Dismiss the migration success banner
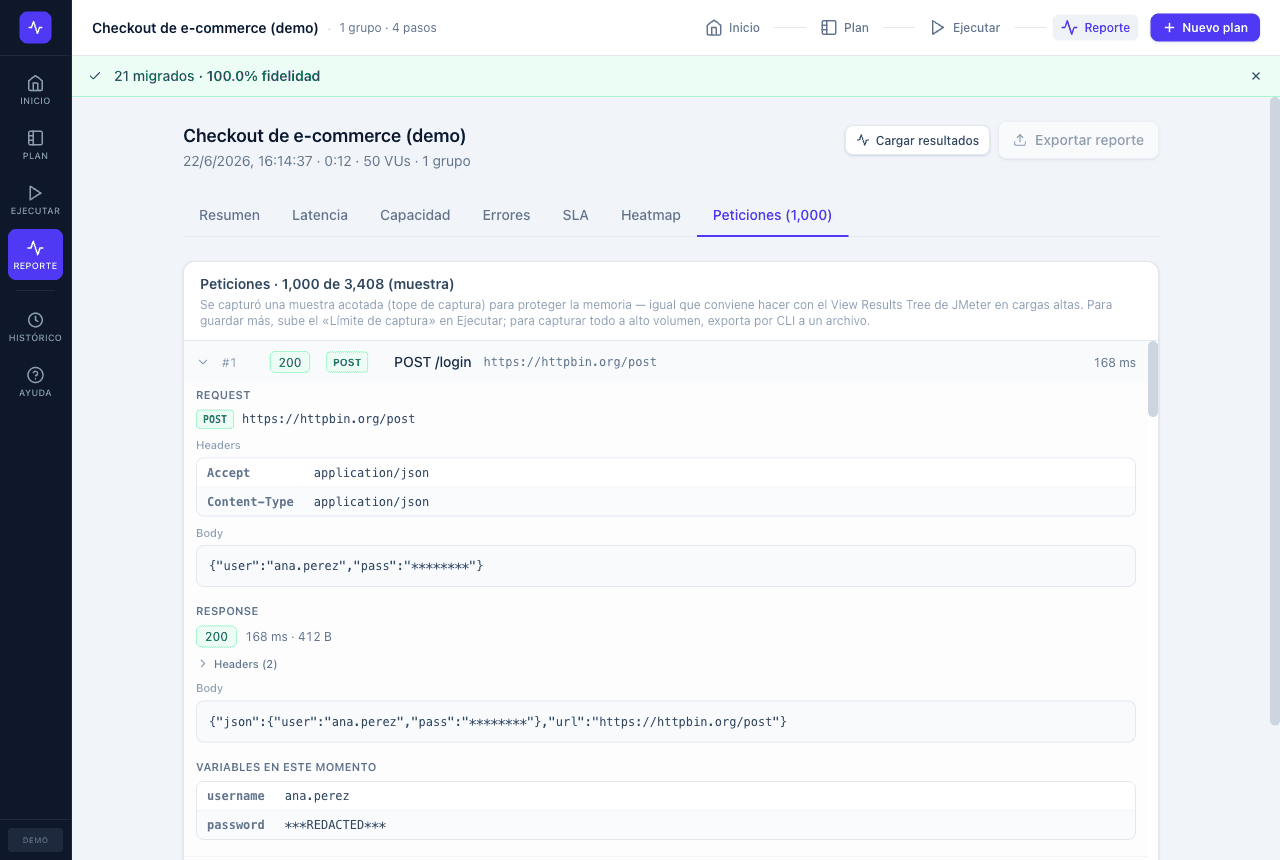 pos(1256,76)
